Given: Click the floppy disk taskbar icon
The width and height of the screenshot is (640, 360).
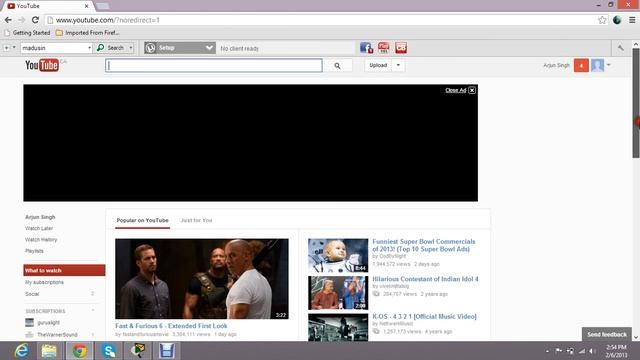Looking at the screenshot, I should coord(167,351).
